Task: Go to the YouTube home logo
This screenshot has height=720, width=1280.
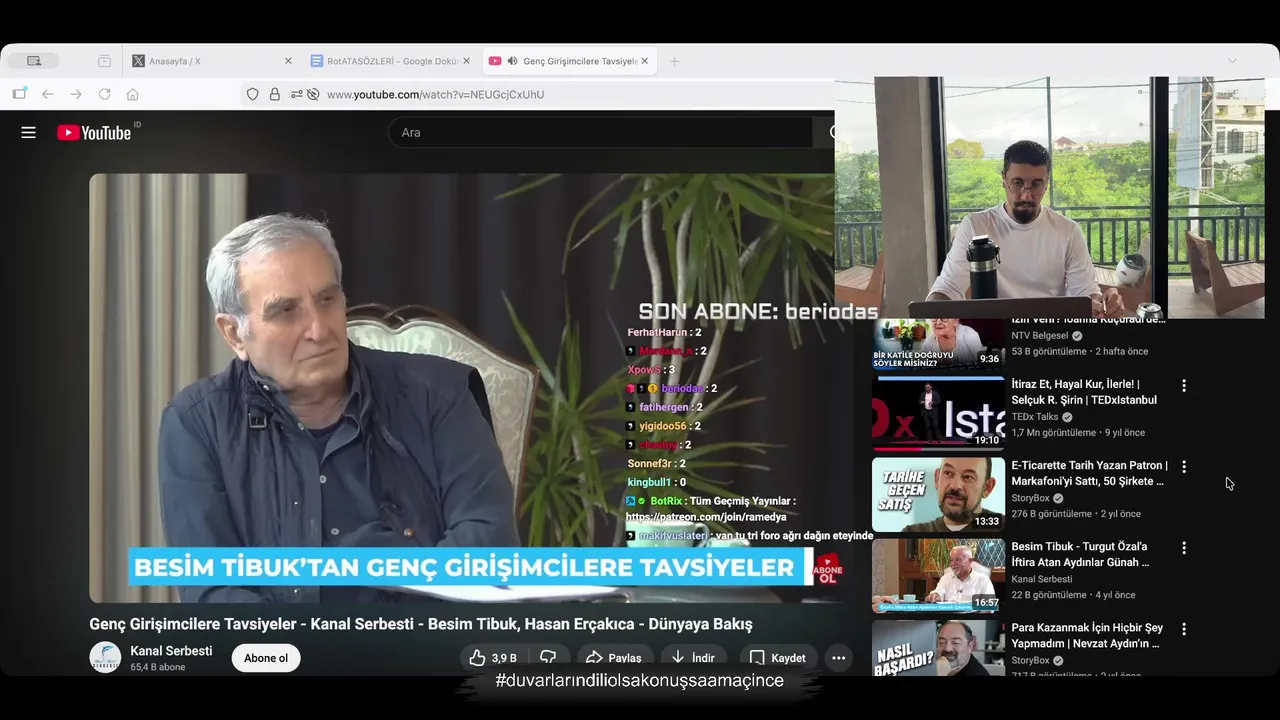Action: coord(94,132)
